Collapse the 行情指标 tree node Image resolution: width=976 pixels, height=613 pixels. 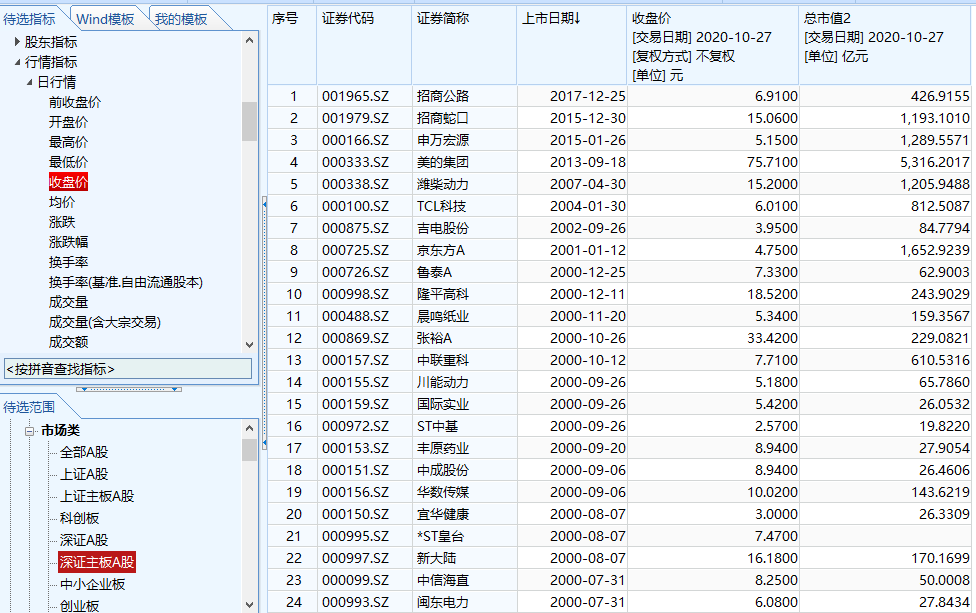(x=17, y=62)
